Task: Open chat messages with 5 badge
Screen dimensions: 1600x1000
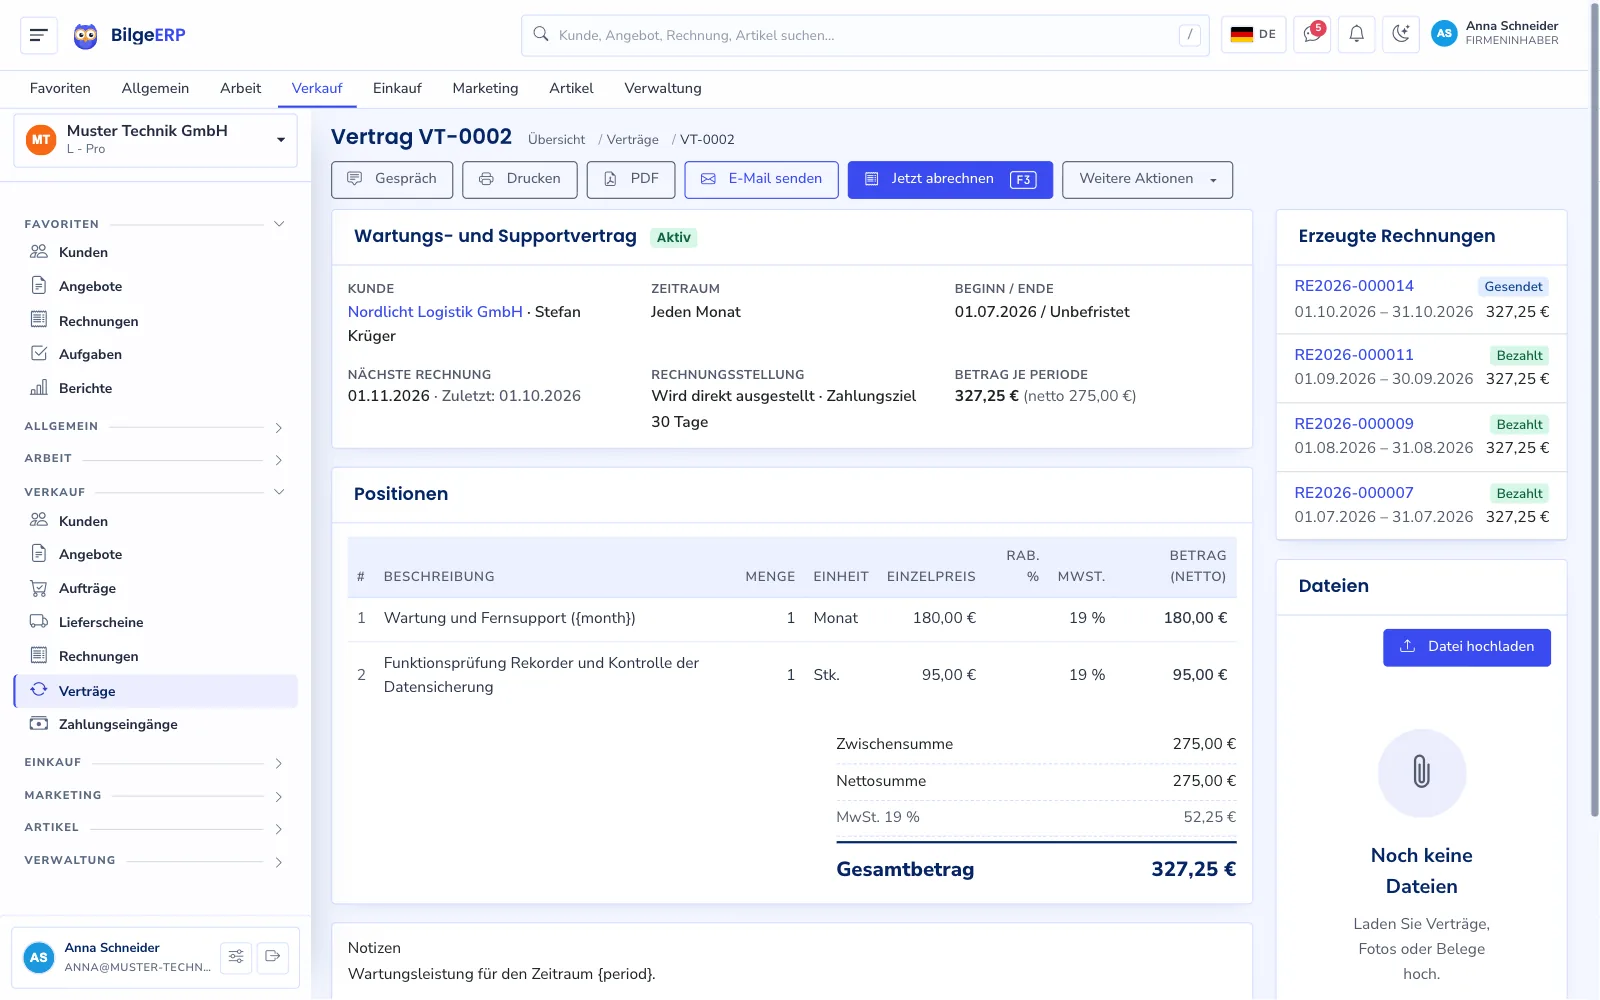Action: click(x=1311, y=35)
